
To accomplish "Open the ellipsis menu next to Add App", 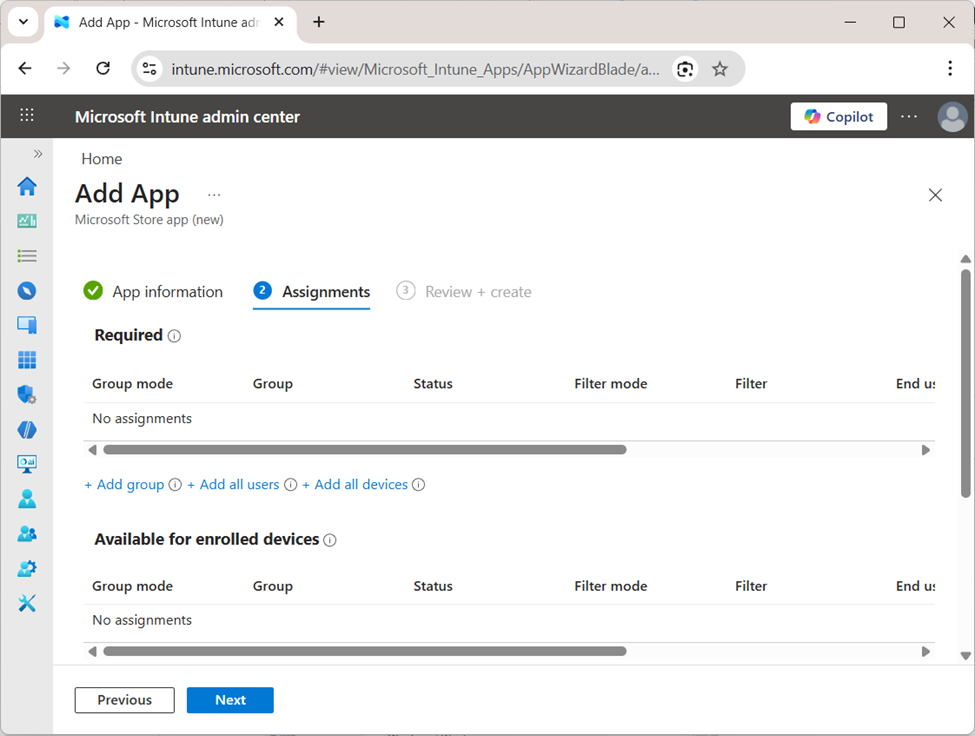I will tap(213, 195).
